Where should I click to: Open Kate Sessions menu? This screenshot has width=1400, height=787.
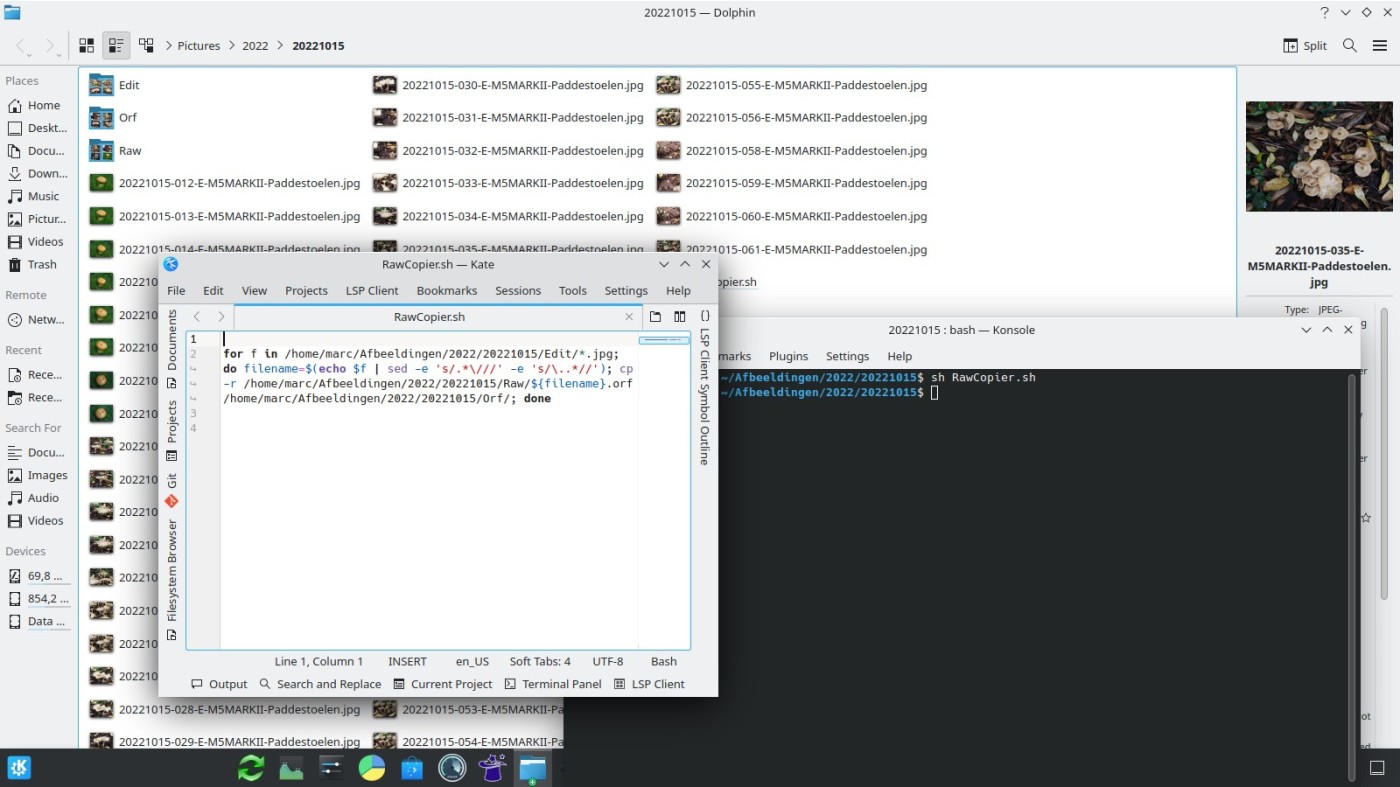pyautogui.click(x=518, y=290)
